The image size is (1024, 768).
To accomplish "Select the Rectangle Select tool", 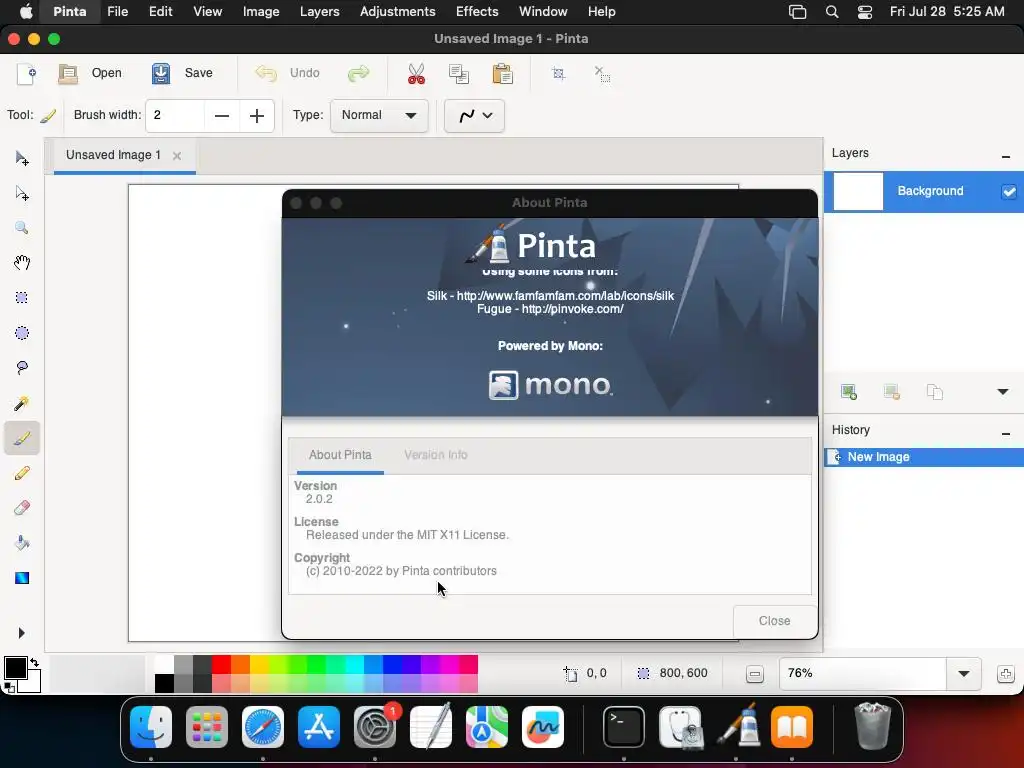I will 22,298.
